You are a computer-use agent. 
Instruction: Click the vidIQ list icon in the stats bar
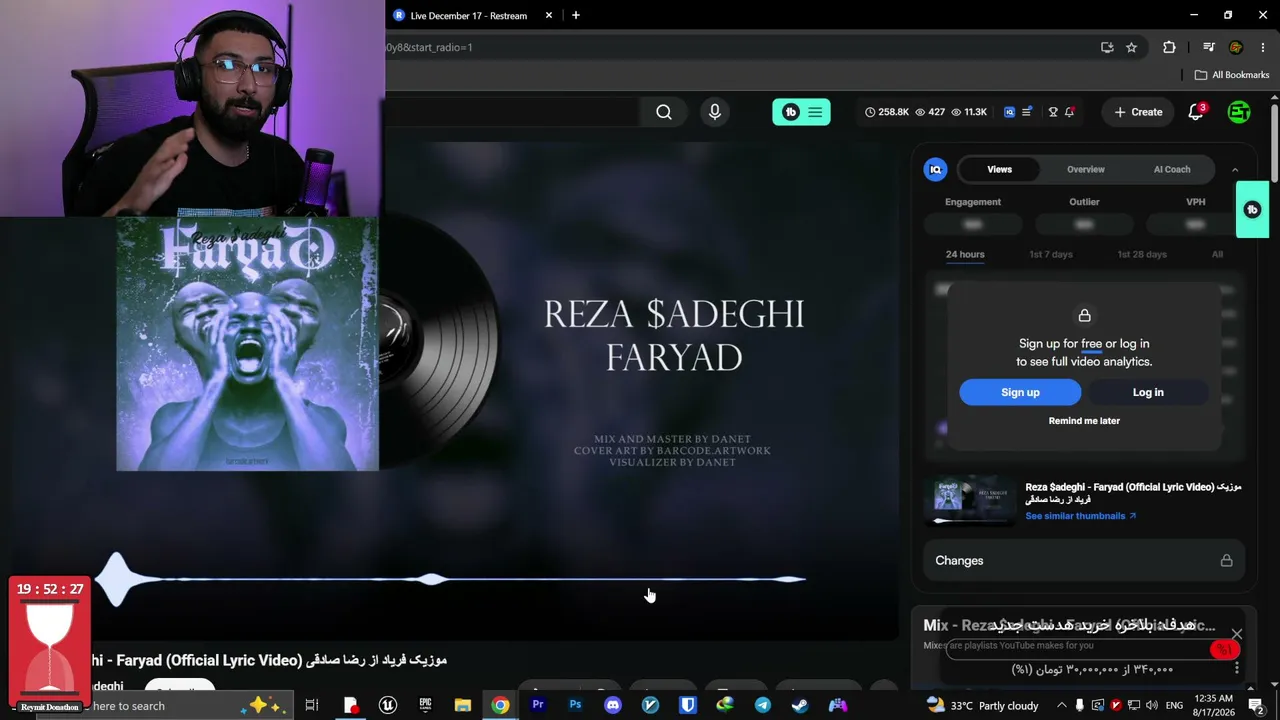[x=1026, y=112]
